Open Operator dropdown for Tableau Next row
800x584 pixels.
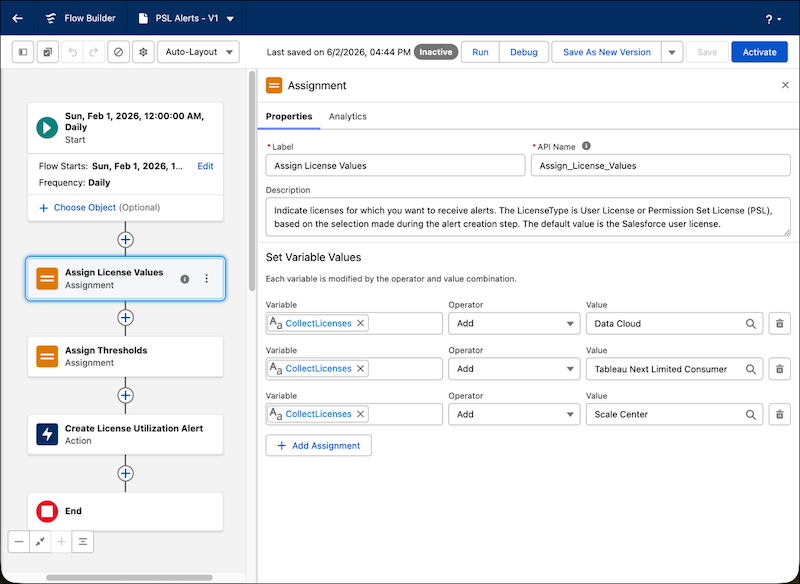click(x=514, y=369)
